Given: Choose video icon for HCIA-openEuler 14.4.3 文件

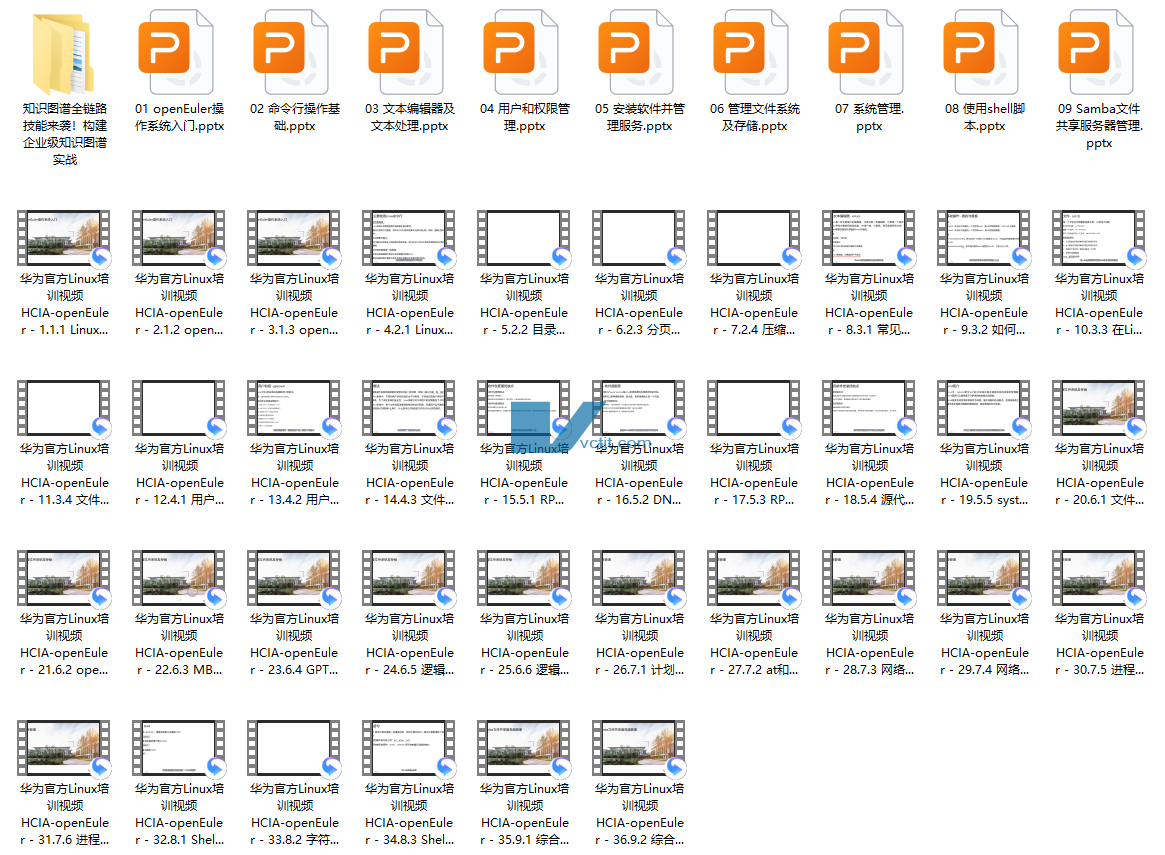Looking at the screenshot, I should pos(409,408).
